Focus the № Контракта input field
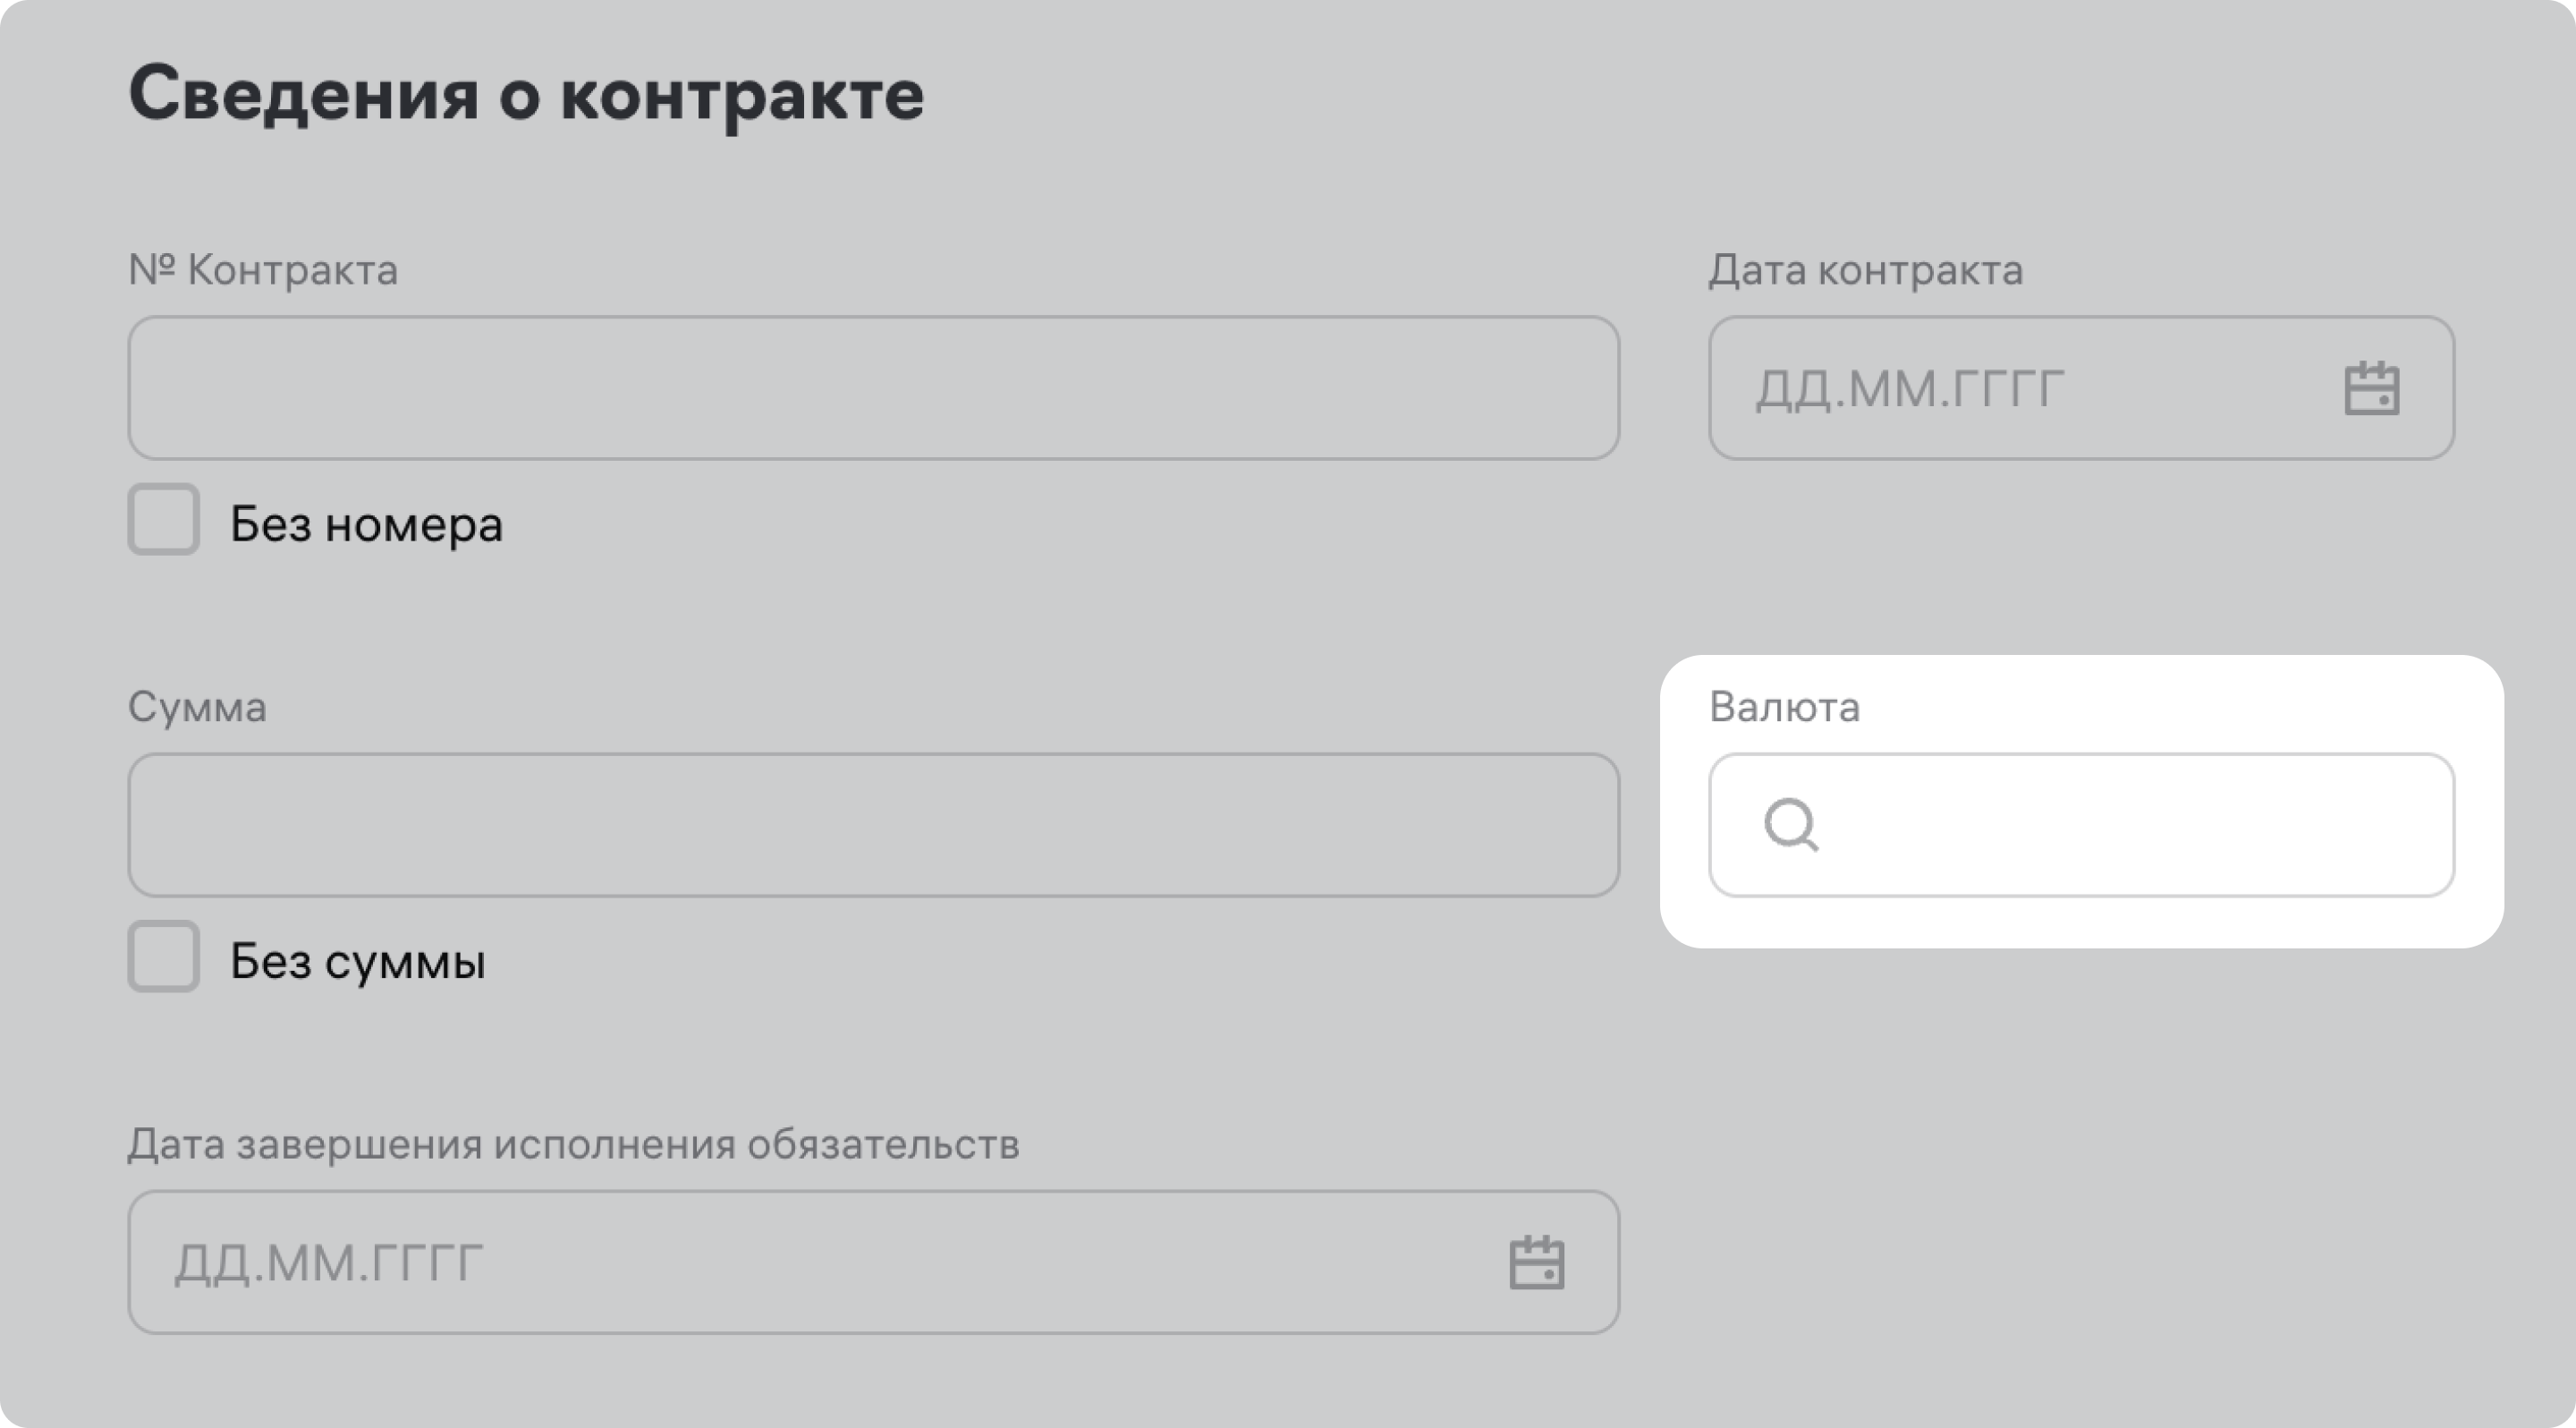The image size is (2576, 1428). point(872,388)
